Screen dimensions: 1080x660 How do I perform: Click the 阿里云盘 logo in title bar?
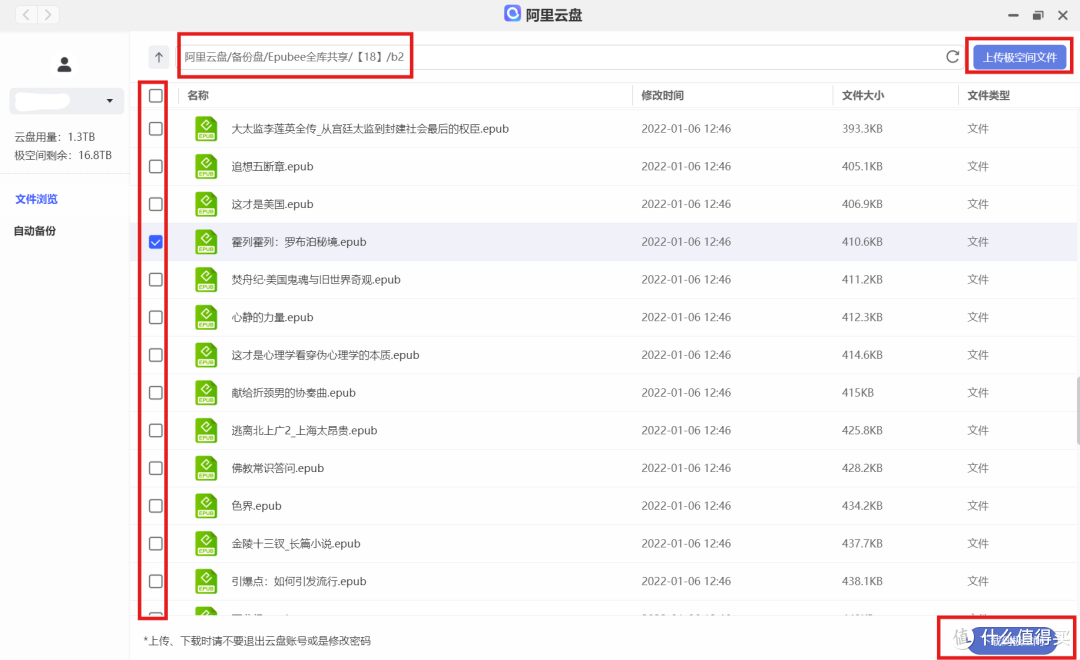coord(512,14)
